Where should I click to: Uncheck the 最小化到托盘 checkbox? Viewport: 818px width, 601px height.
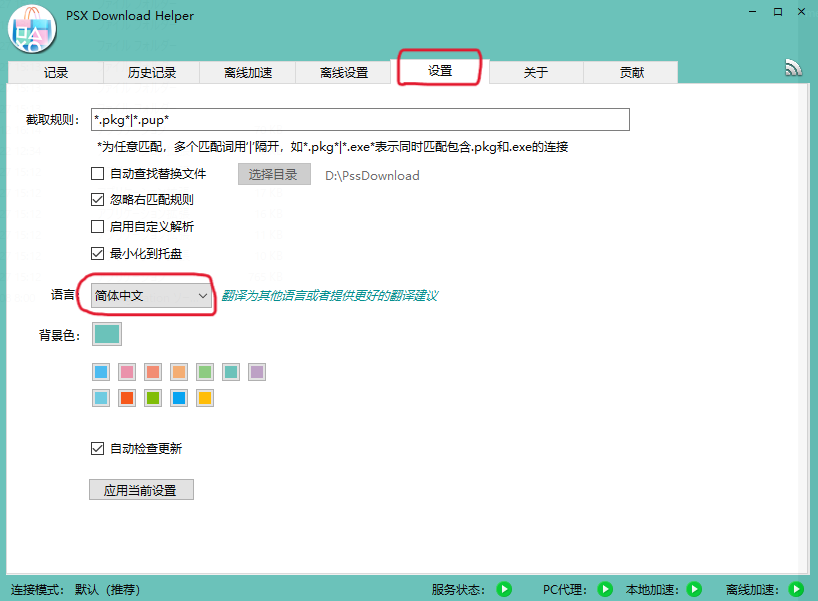98,253
